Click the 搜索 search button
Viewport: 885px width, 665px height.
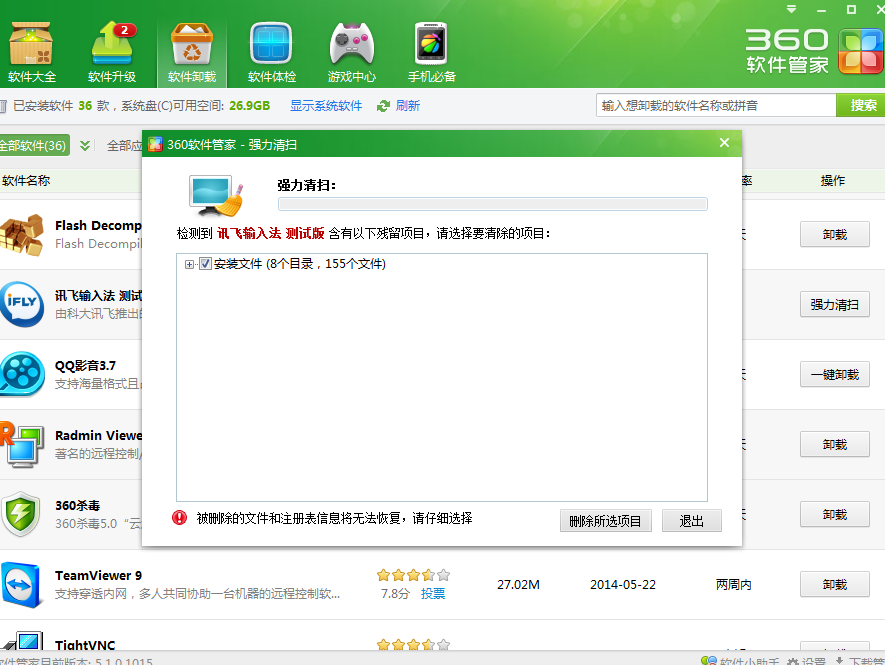861,105
